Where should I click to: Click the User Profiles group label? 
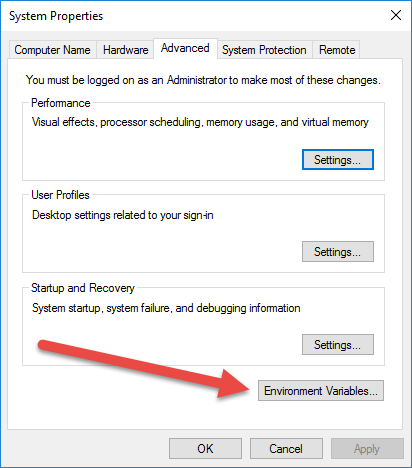tap(60, 195)
